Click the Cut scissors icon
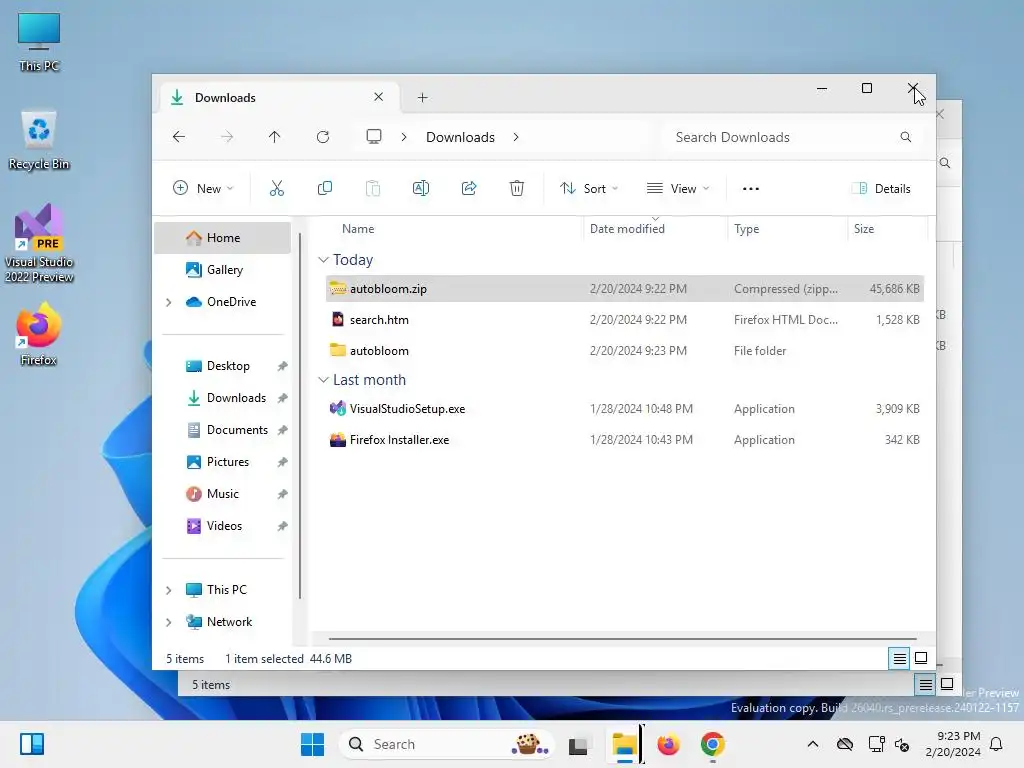The image size is (1024, 768). click(277, 189)
